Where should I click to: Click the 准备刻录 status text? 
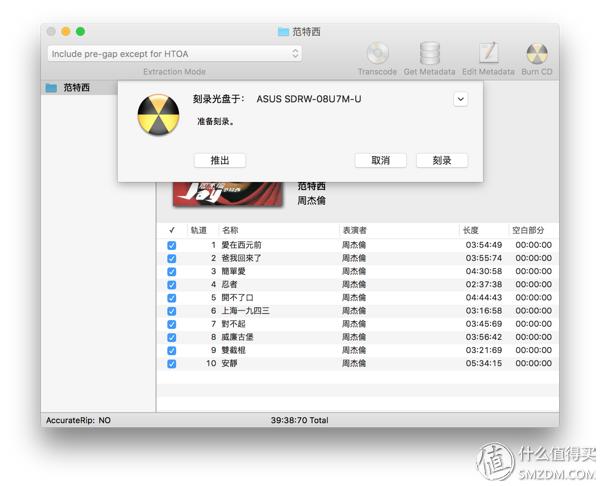pyautogui.click(x=215, y=122)
